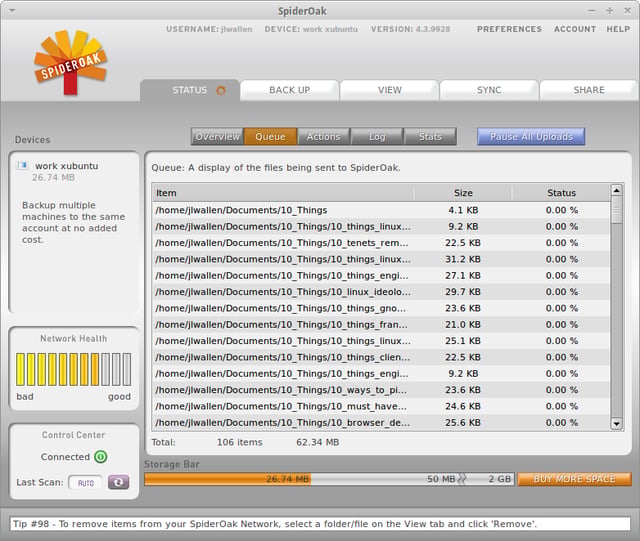
Task: Open the SHARE tab
Action: [x=589, y=90]
